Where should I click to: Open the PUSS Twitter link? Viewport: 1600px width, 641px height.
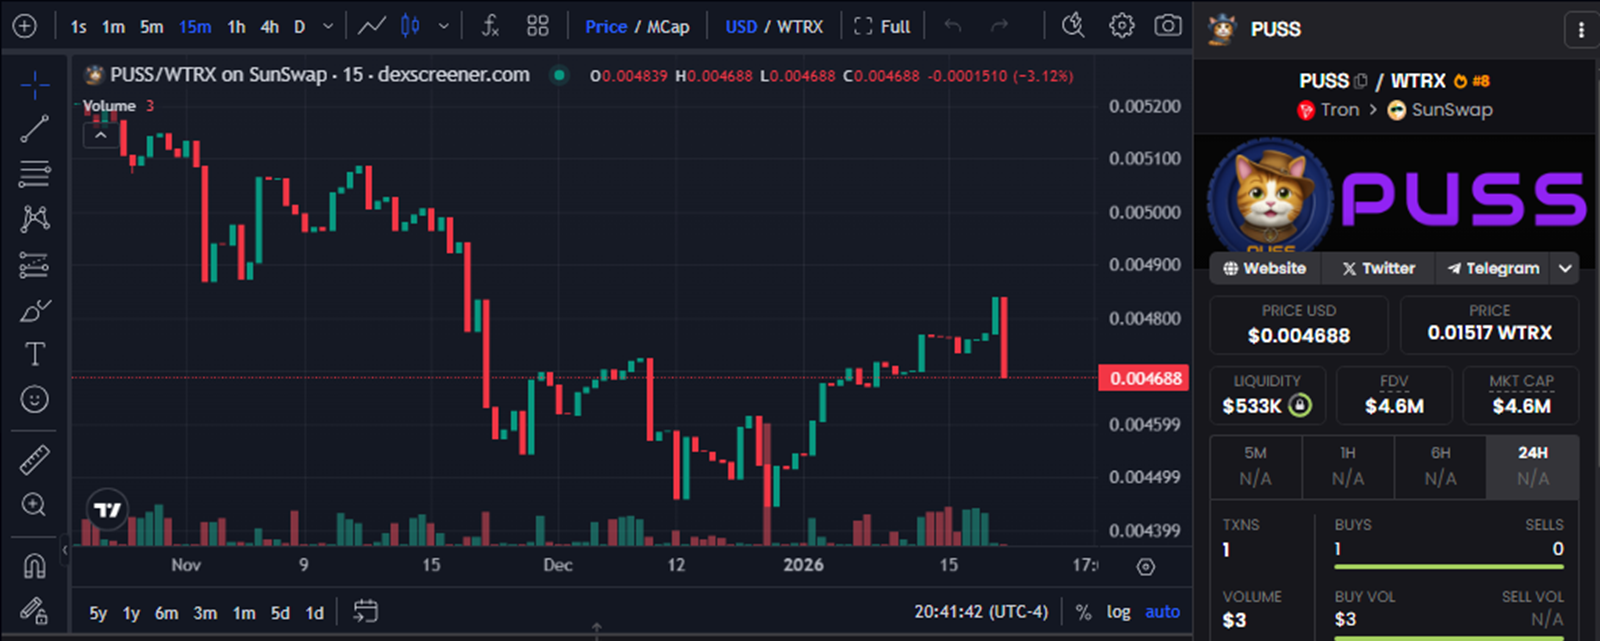(1378, 268)
